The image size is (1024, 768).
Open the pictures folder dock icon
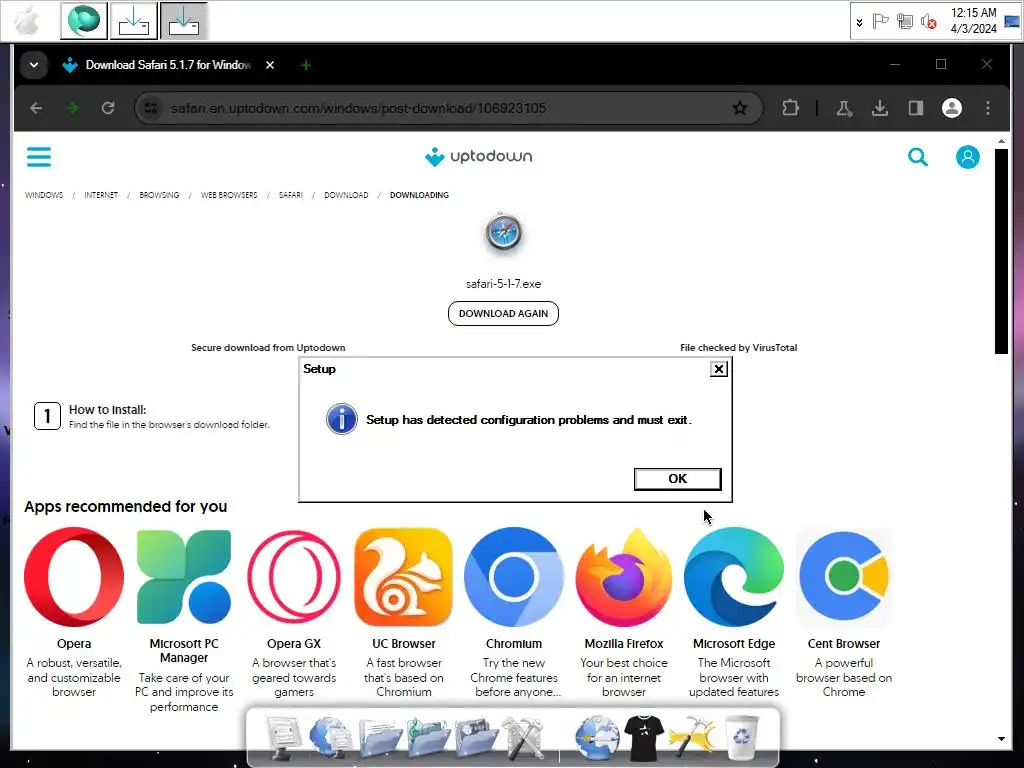click(476, 737)
